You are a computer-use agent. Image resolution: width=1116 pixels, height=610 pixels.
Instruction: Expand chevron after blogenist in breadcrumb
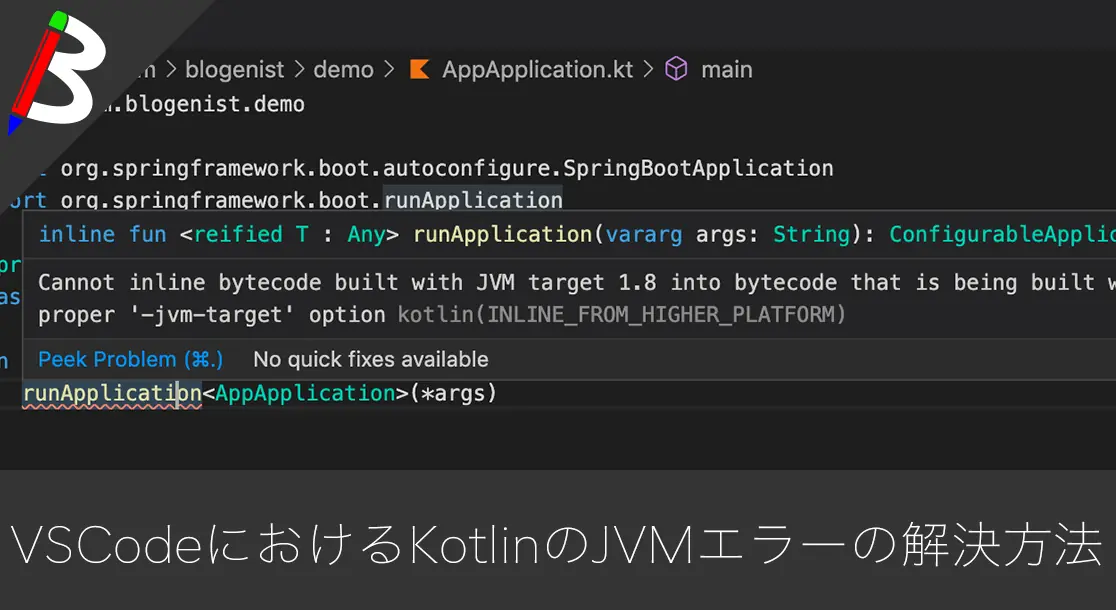(x=299, y=70)
